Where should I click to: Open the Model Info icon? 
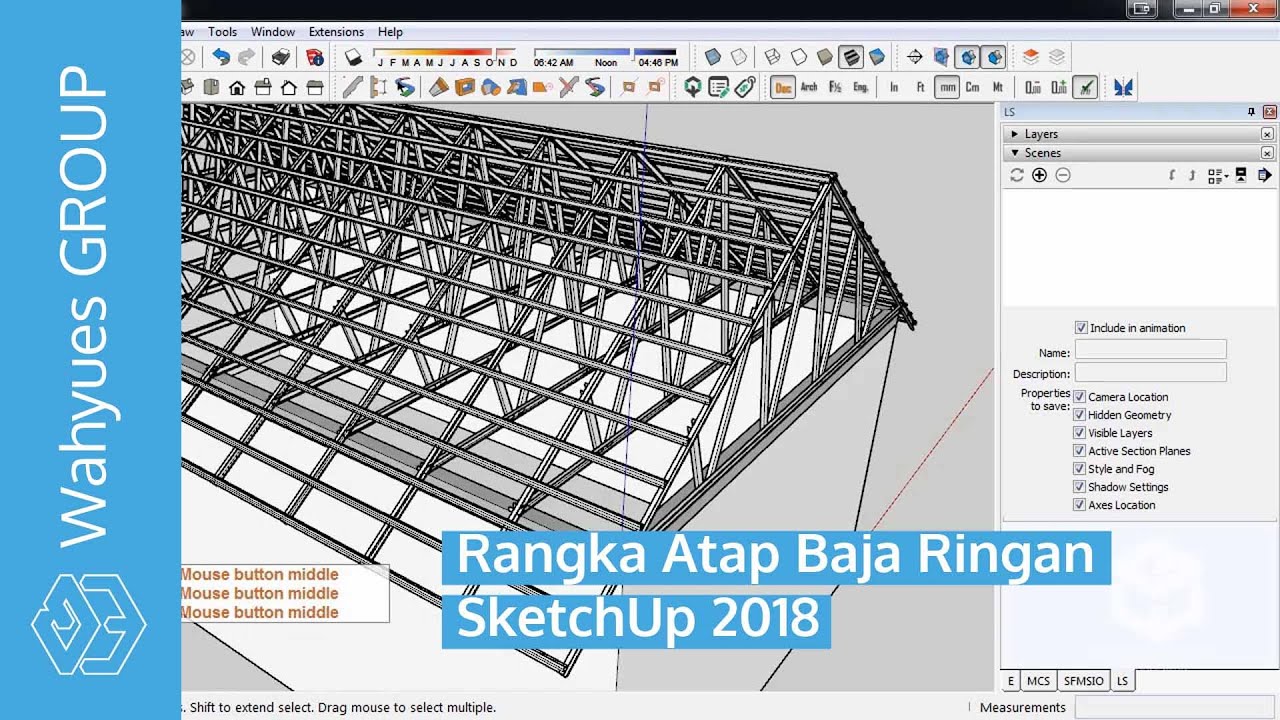pos(314,58)
